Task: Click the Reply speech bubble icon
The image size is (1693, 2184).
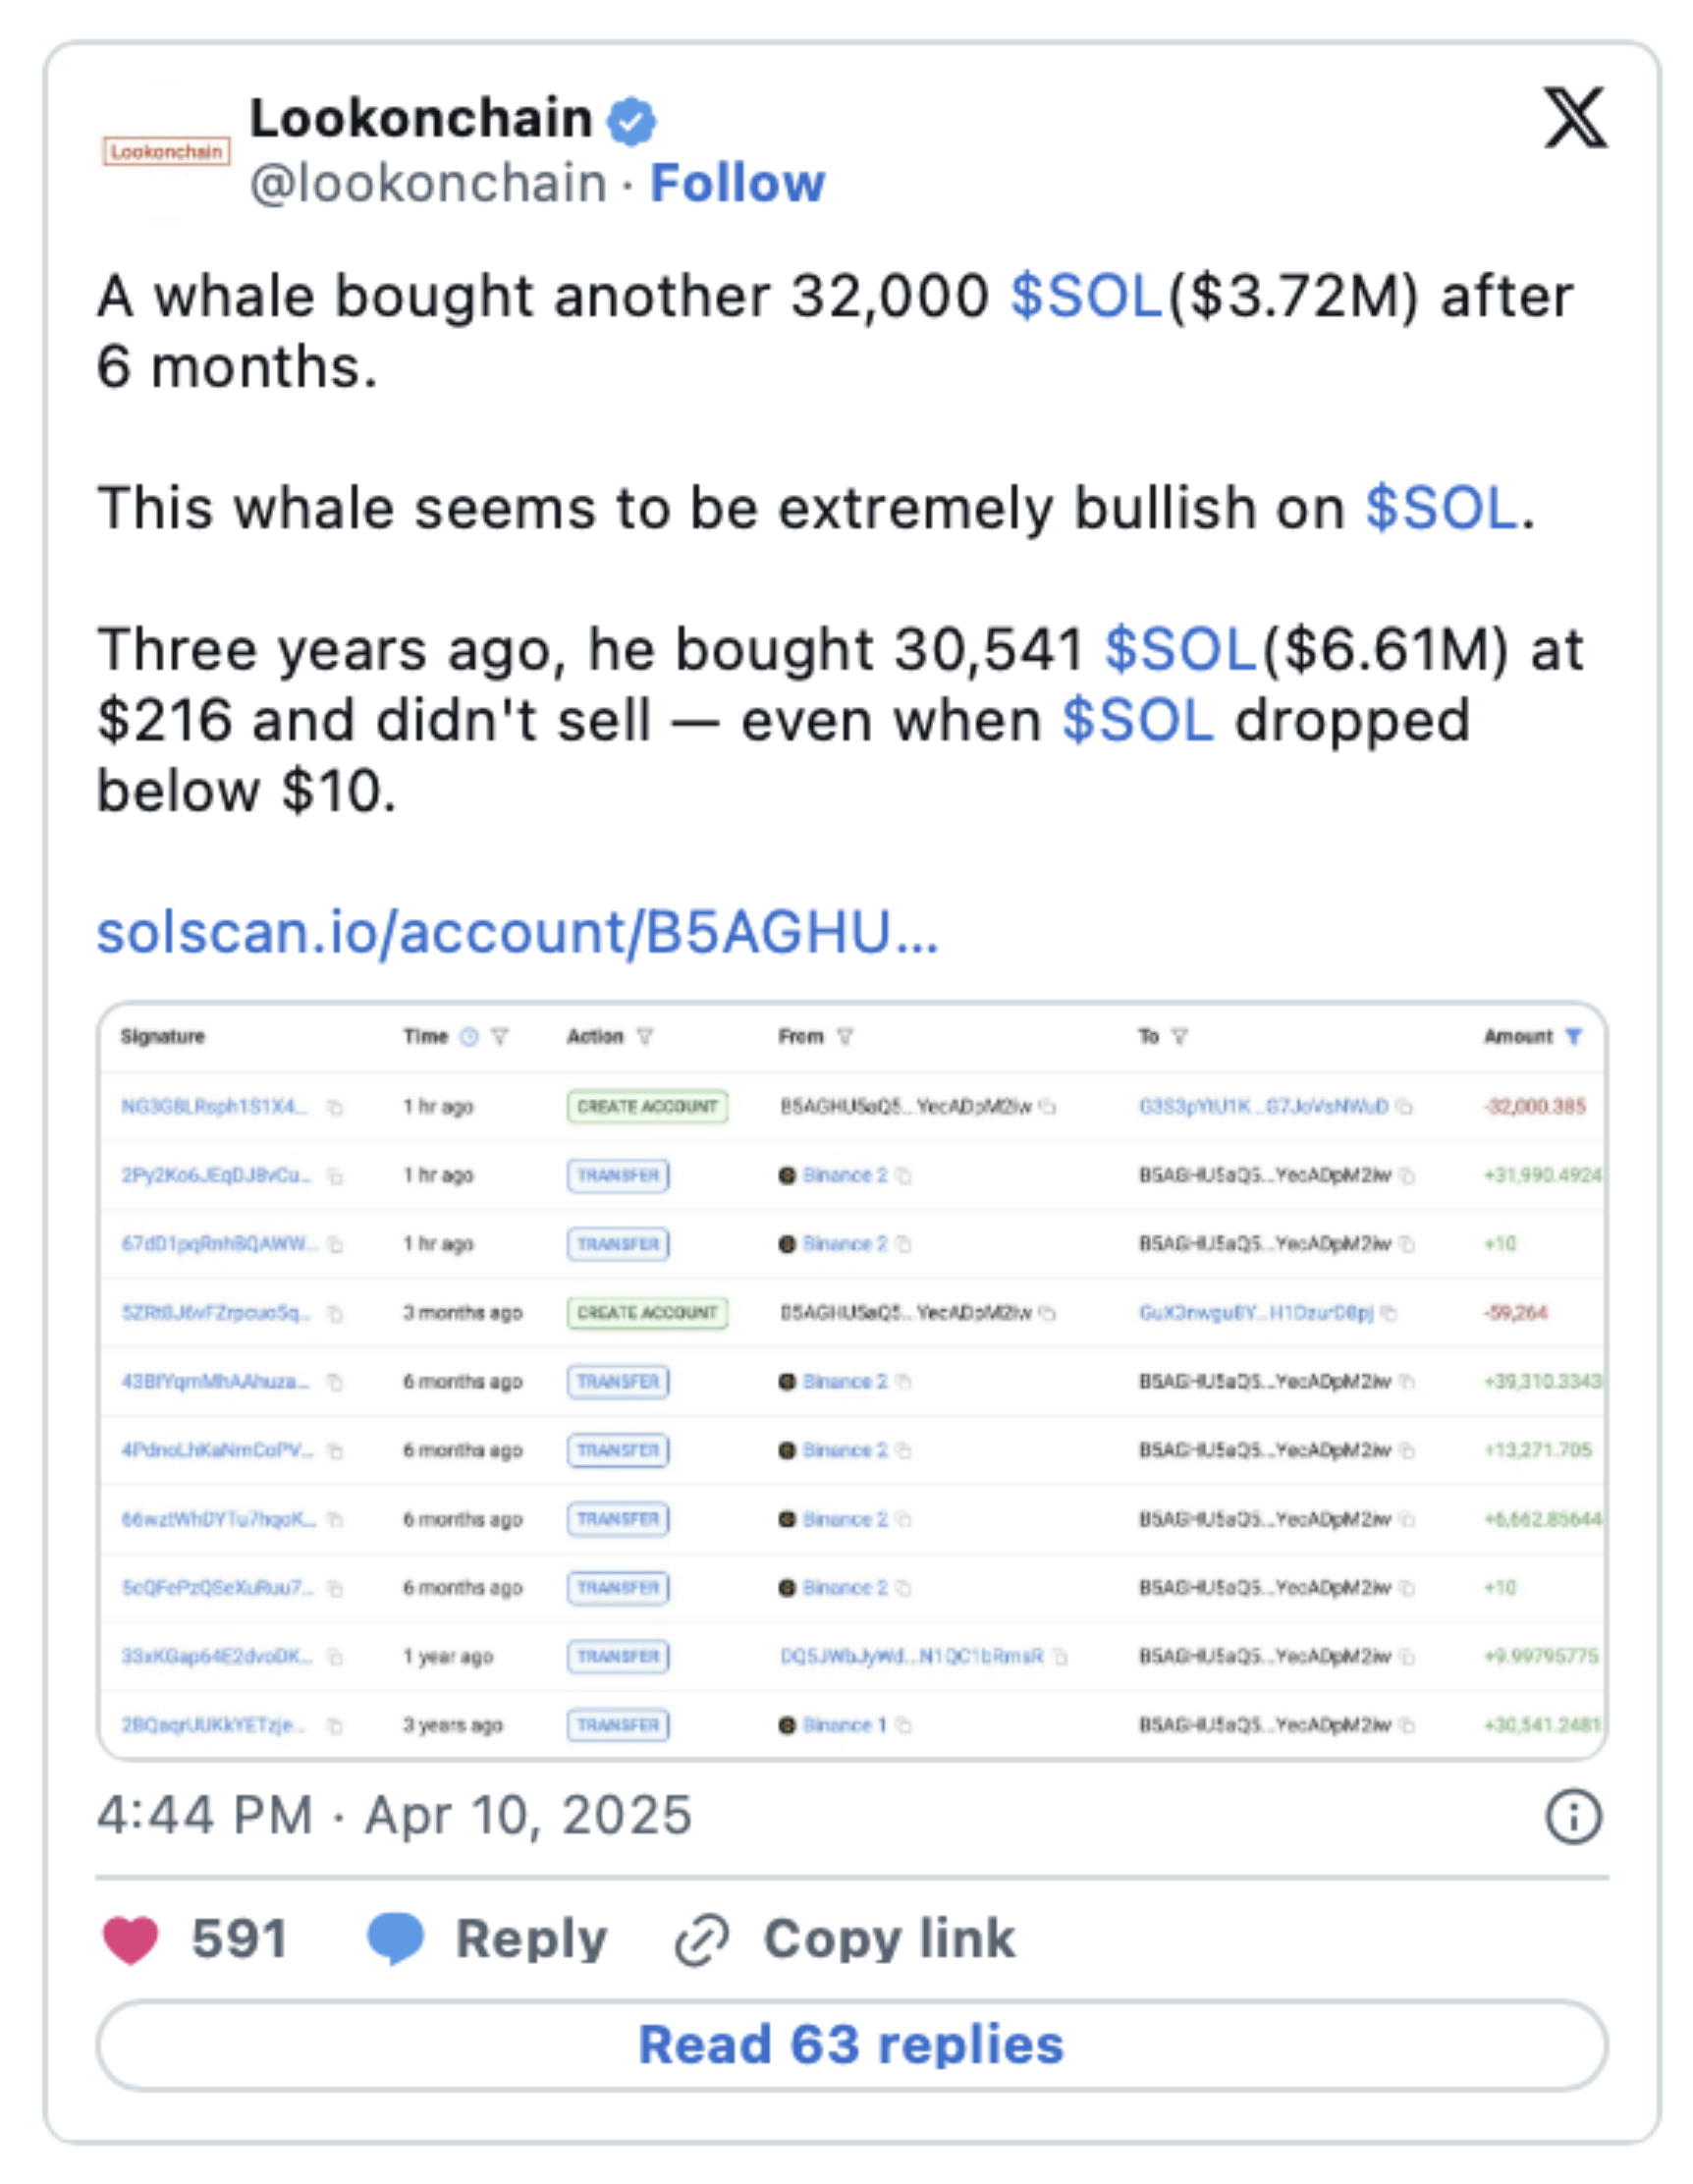Action: [x=395, y=1939]
